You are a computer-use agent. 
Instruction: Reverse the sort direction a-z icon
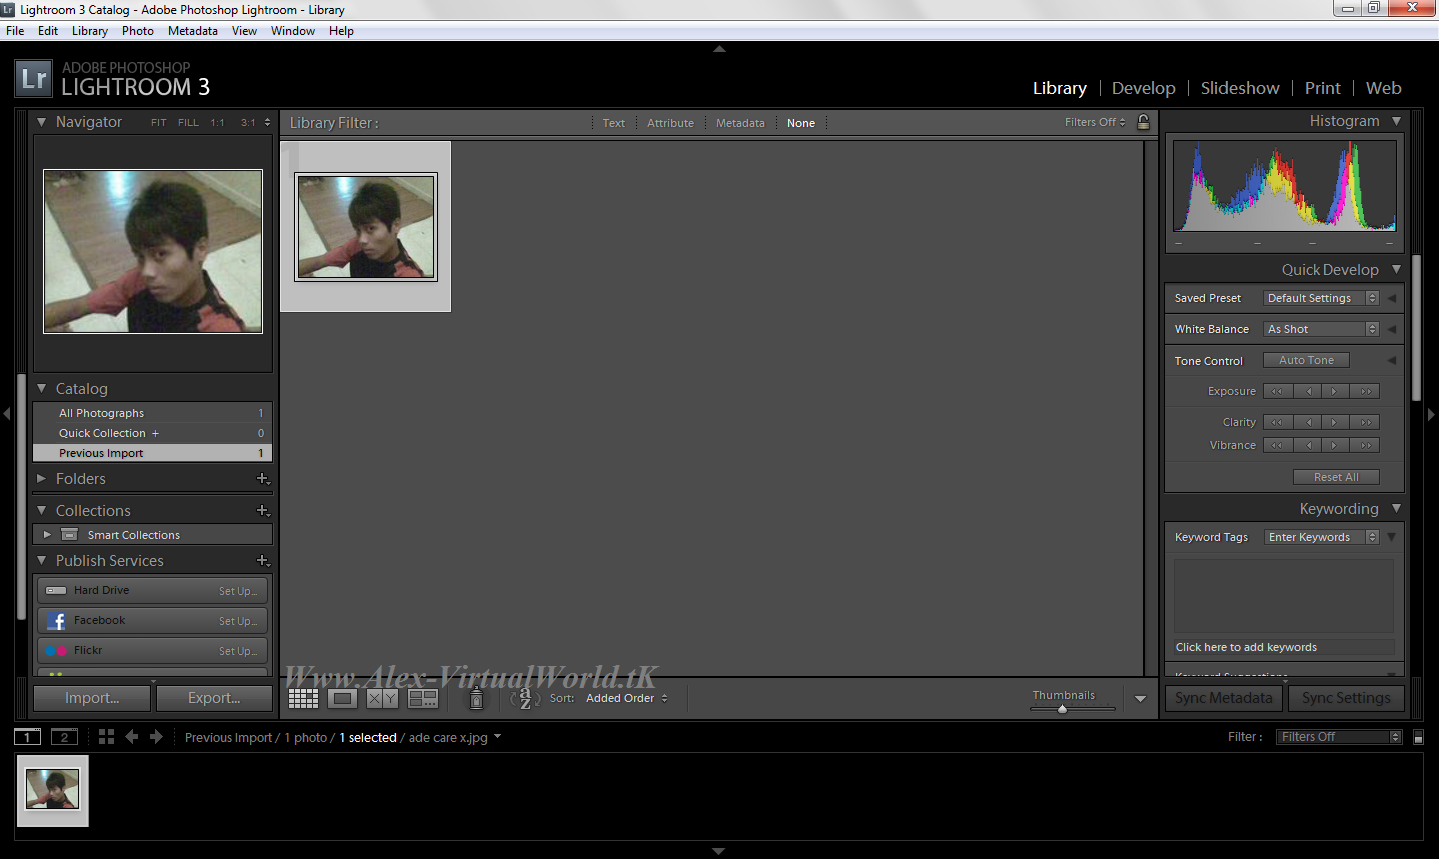click(525, 698)
